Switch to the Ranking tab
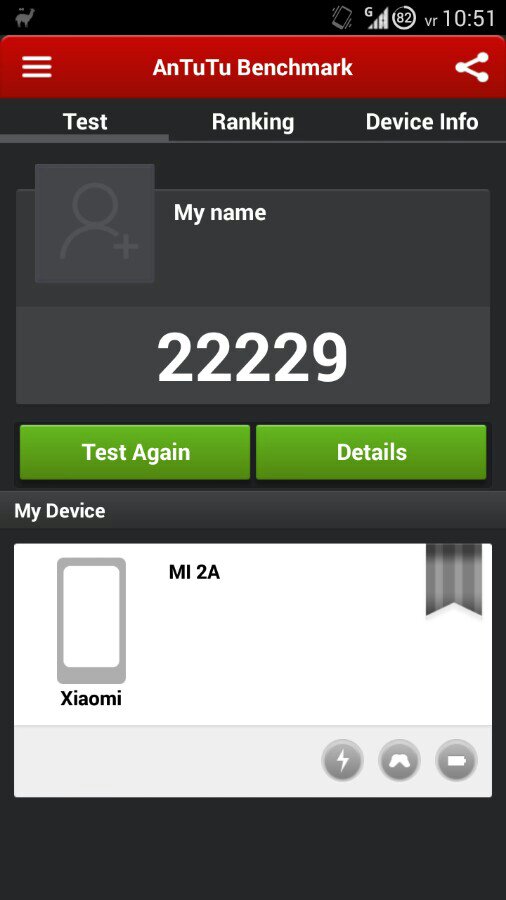The image size is (506, 900). pyautogui.click(x=253, y=122)
